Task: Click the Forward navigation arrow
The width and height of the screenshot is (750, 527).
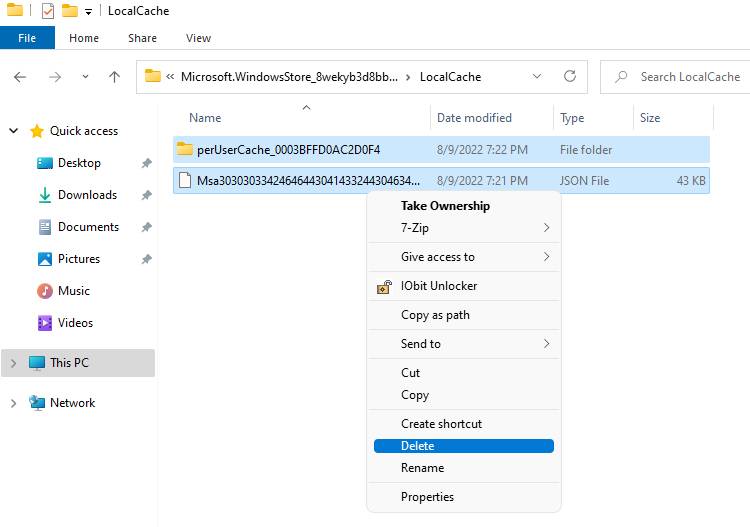Action: pos(55,77)
